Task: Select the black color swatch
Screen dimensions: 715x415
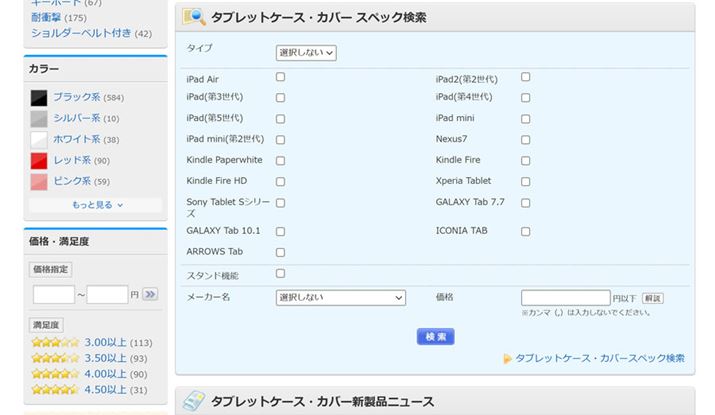Action: coord(39,98)
